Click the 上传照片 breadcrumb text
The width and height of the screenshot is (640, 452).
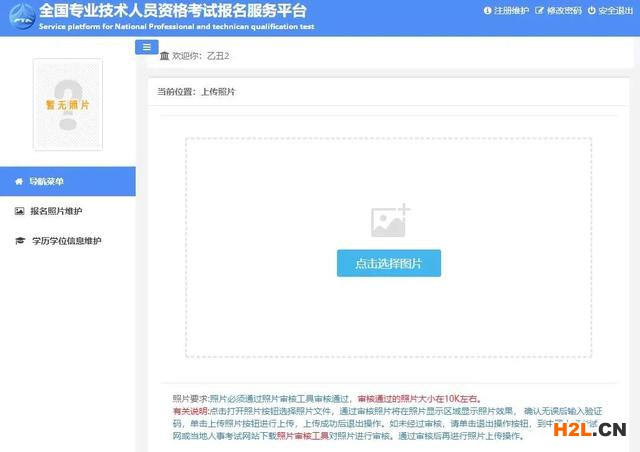pyautogui.click(x=218, y=92)
